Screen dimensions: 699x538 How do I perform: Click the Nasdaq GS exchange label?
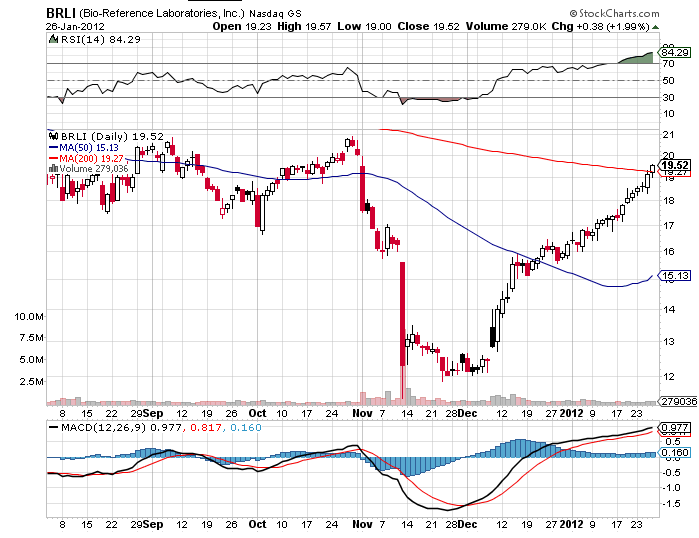tap(275, 14)
